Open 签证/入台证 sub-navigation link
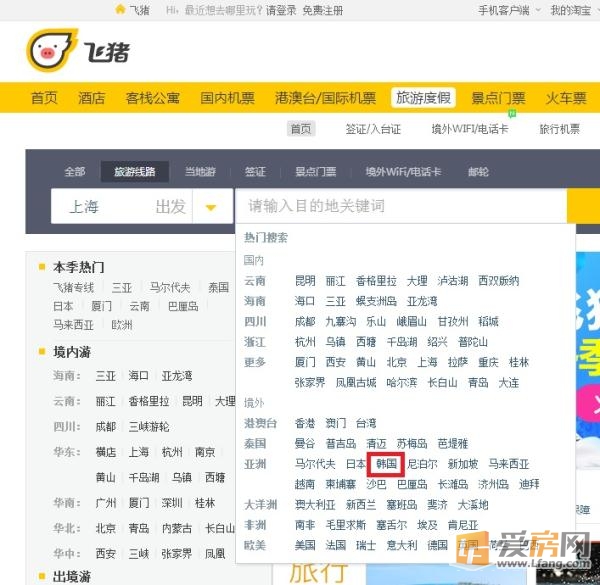The height and width of the screenshot is (585, 600). (x=373, y=129)
